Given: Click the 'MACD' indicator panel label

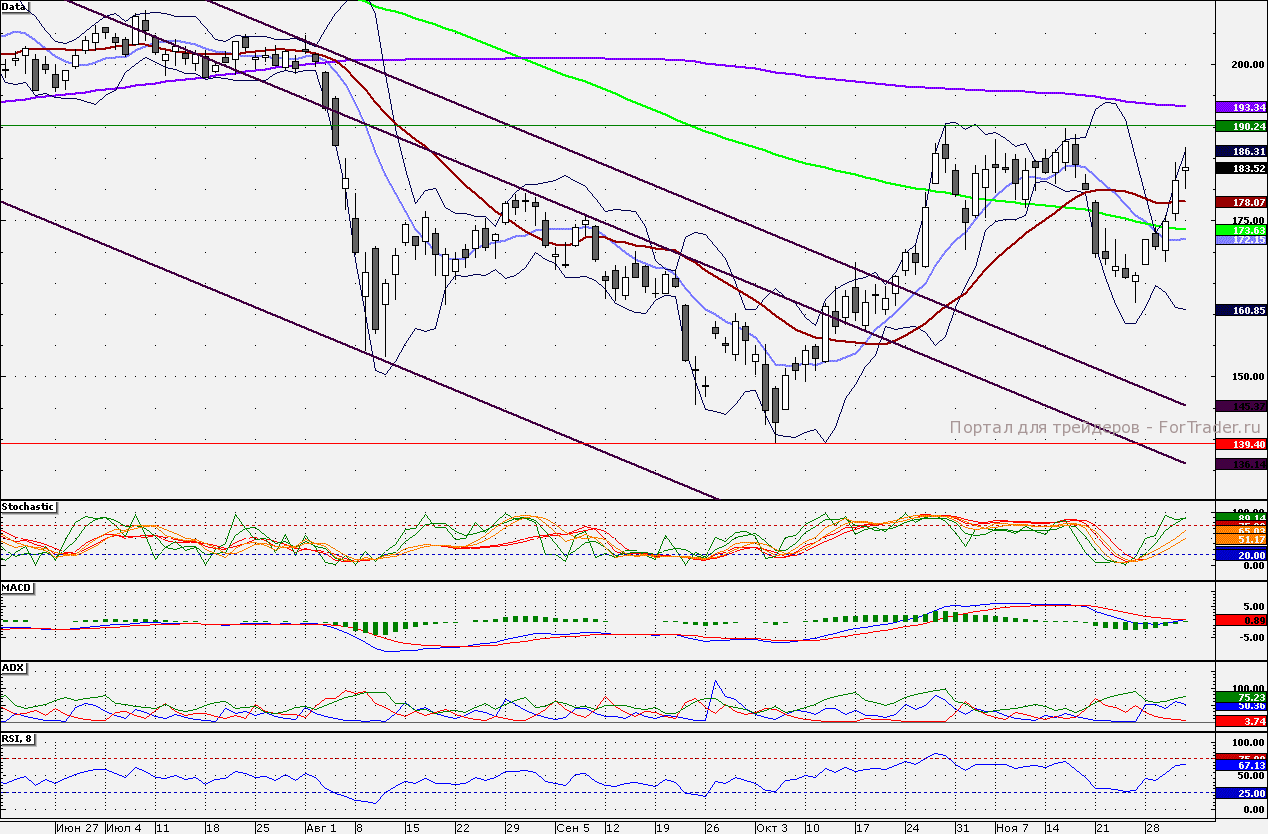Looking at the screenshot, I should point(15,587).
